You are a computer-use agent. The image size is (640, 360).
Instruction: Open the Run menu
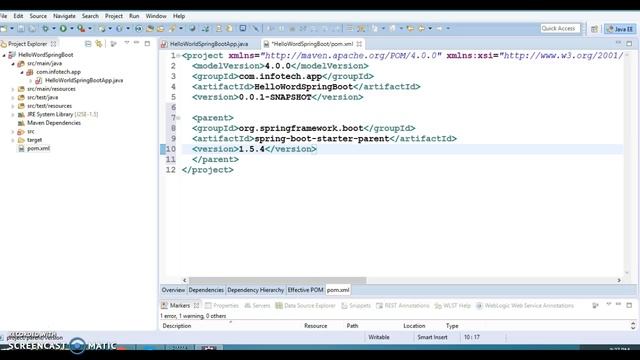coord(134,16)
